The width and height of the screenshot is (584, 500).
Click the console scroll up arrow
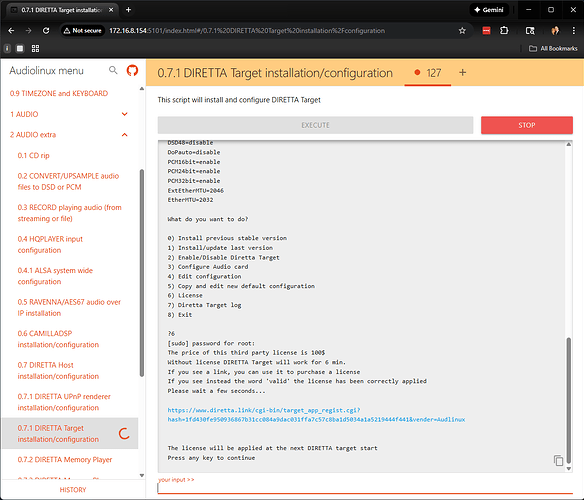pos(569,144)
